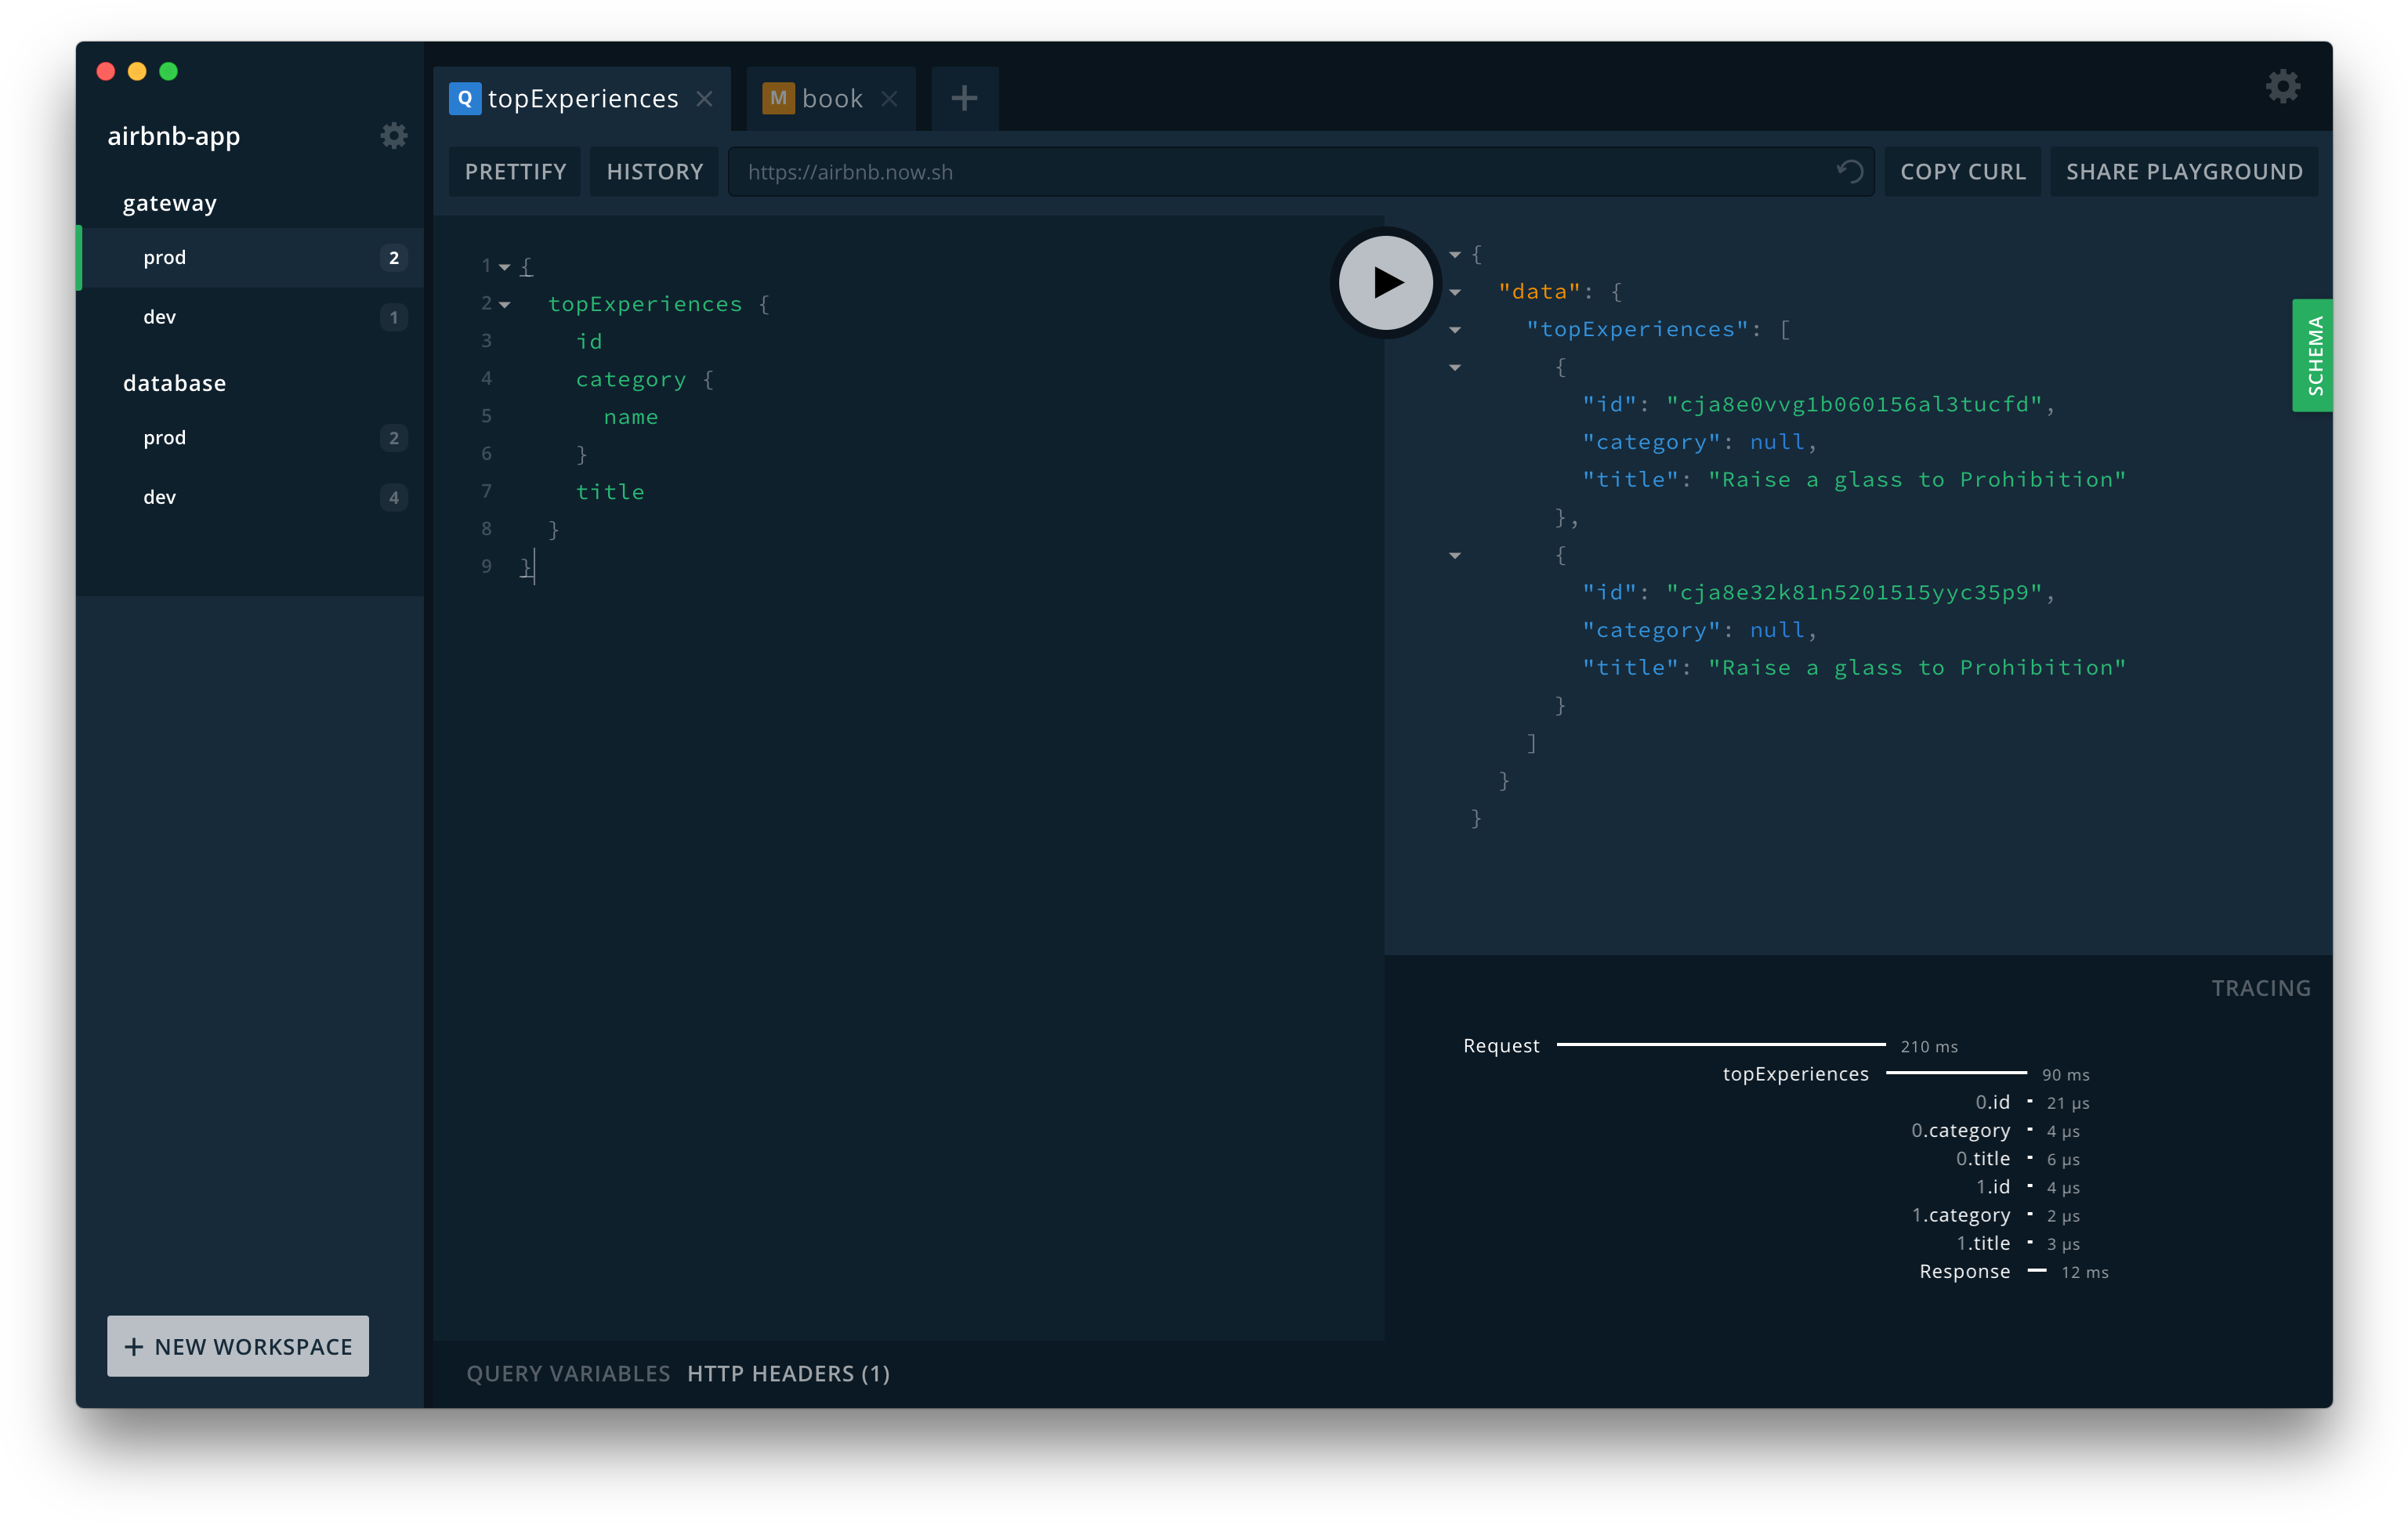2408x1524 pixels.
Task: Select the dev environment under gateway
Action: point(159,317)
